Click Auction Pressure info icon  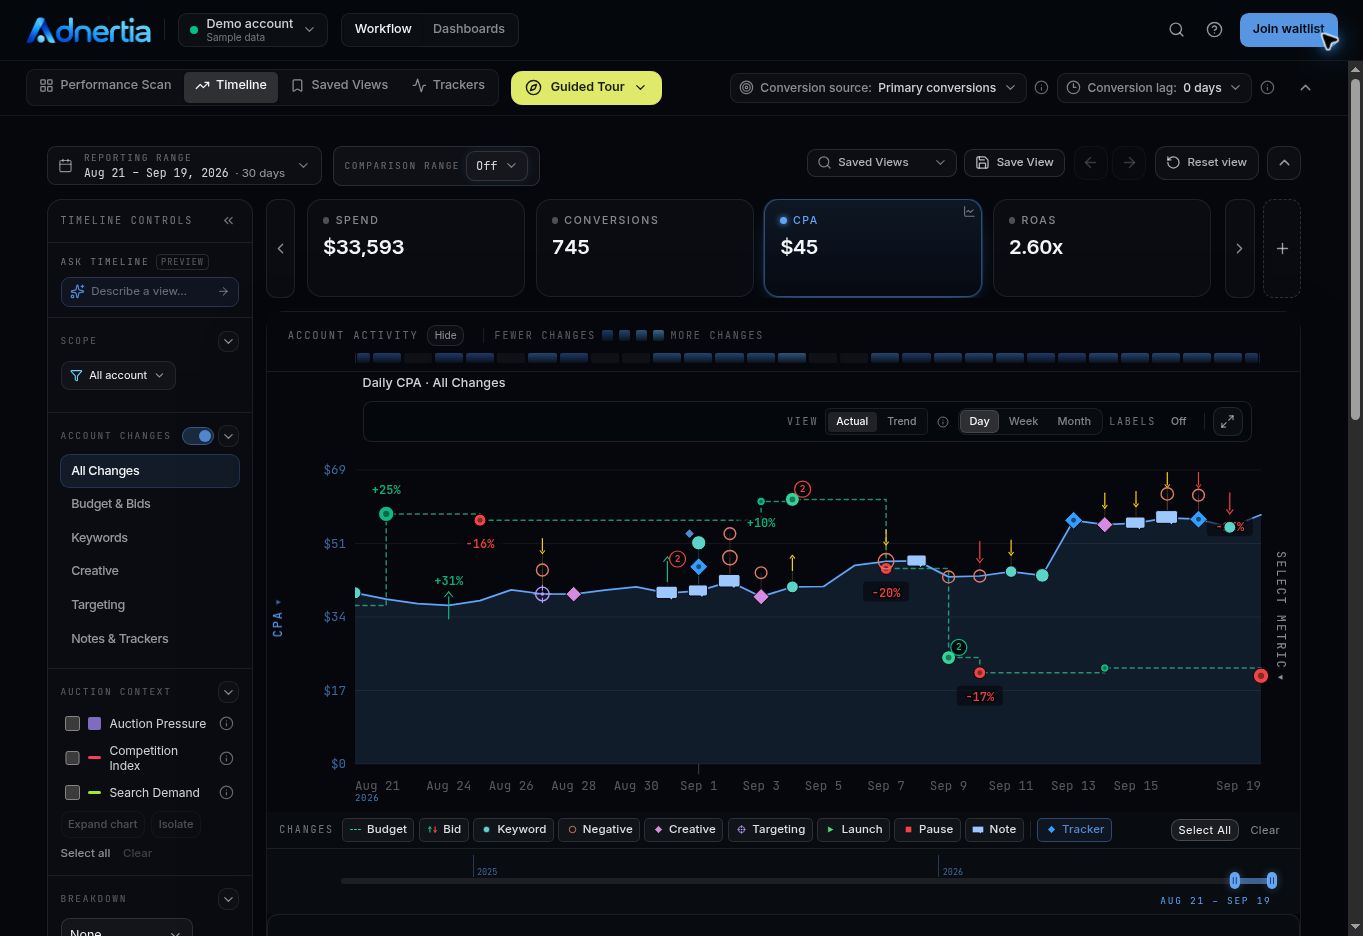click(226, 724)
